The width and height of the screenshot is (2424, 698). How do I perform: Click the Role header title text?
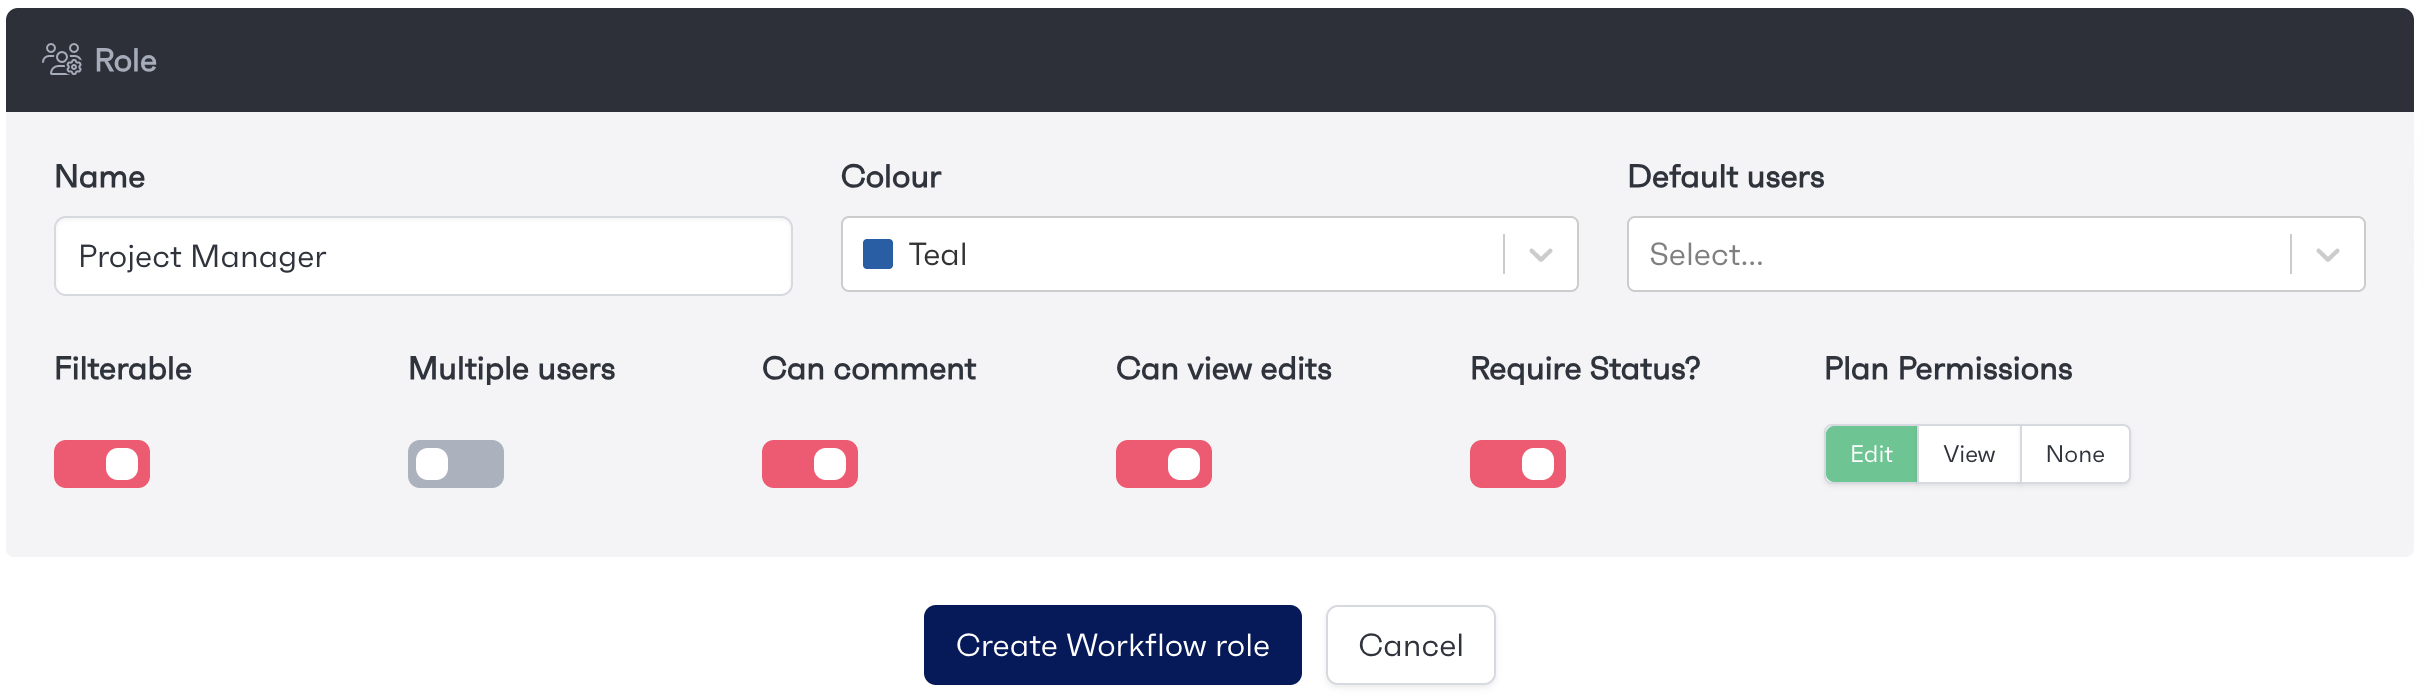click(x=125, y=60)
